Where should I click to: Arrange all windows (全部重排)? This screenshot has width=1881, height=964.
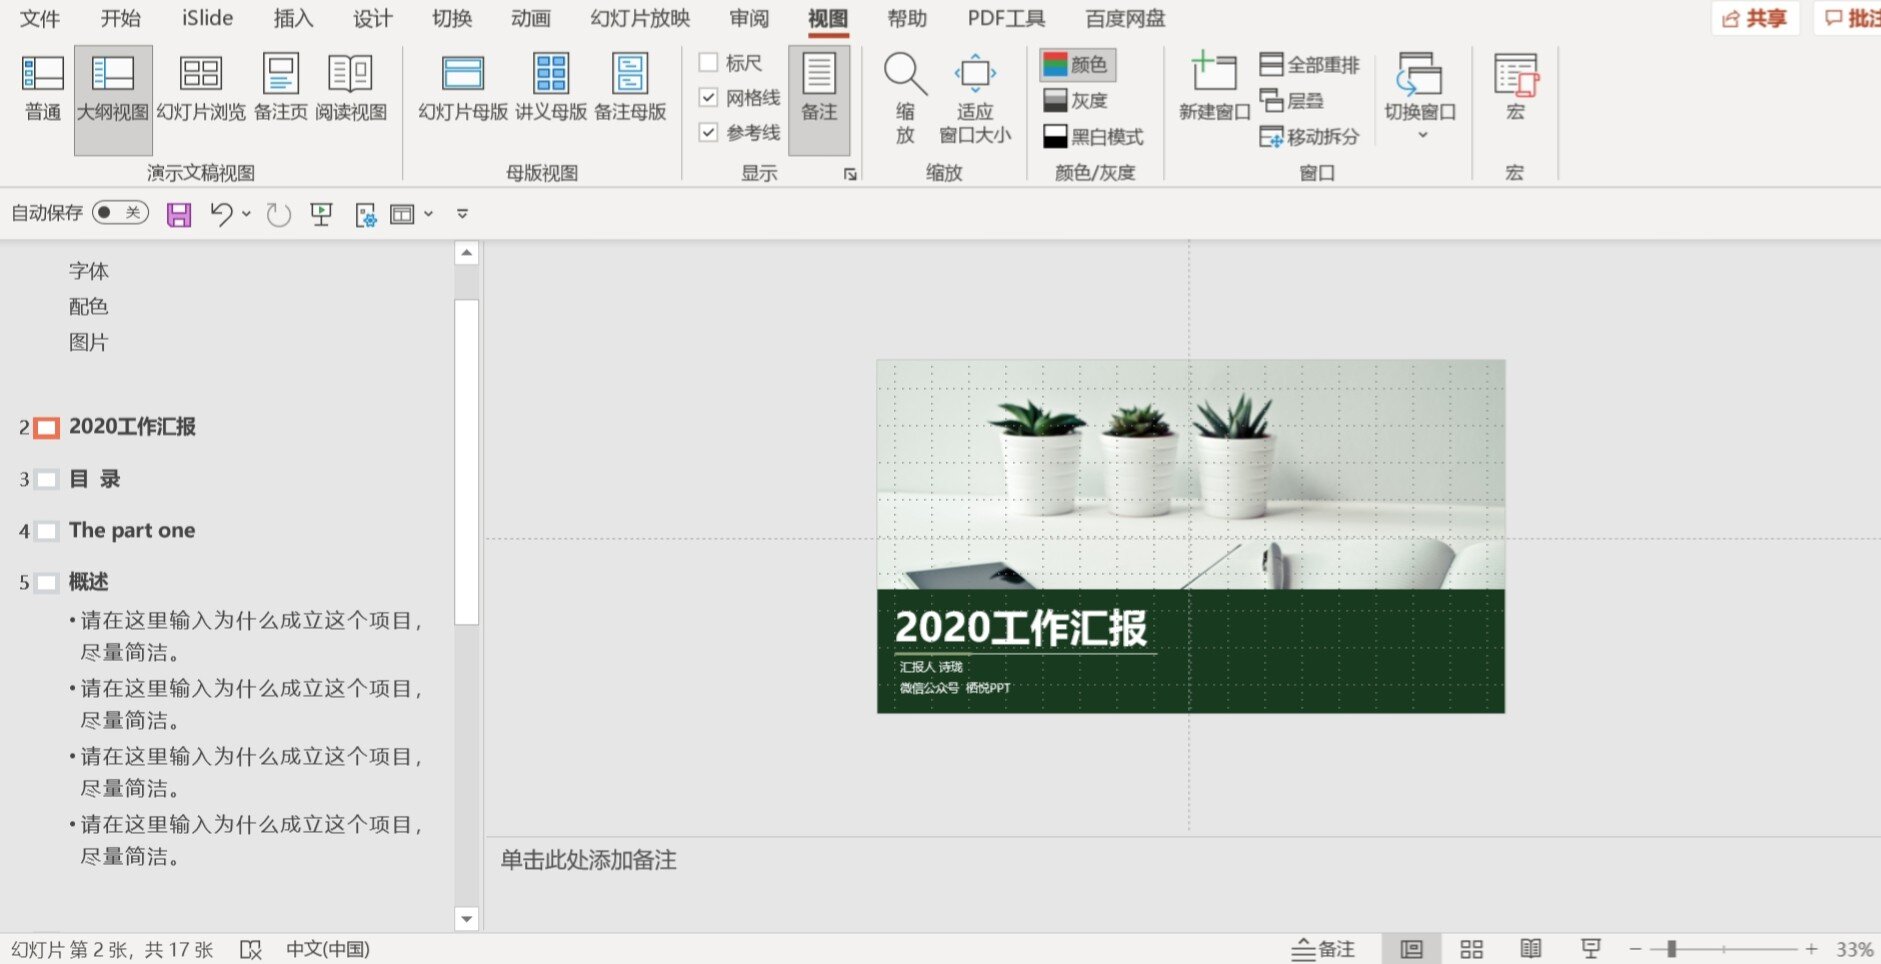[x=1309, y=65]
